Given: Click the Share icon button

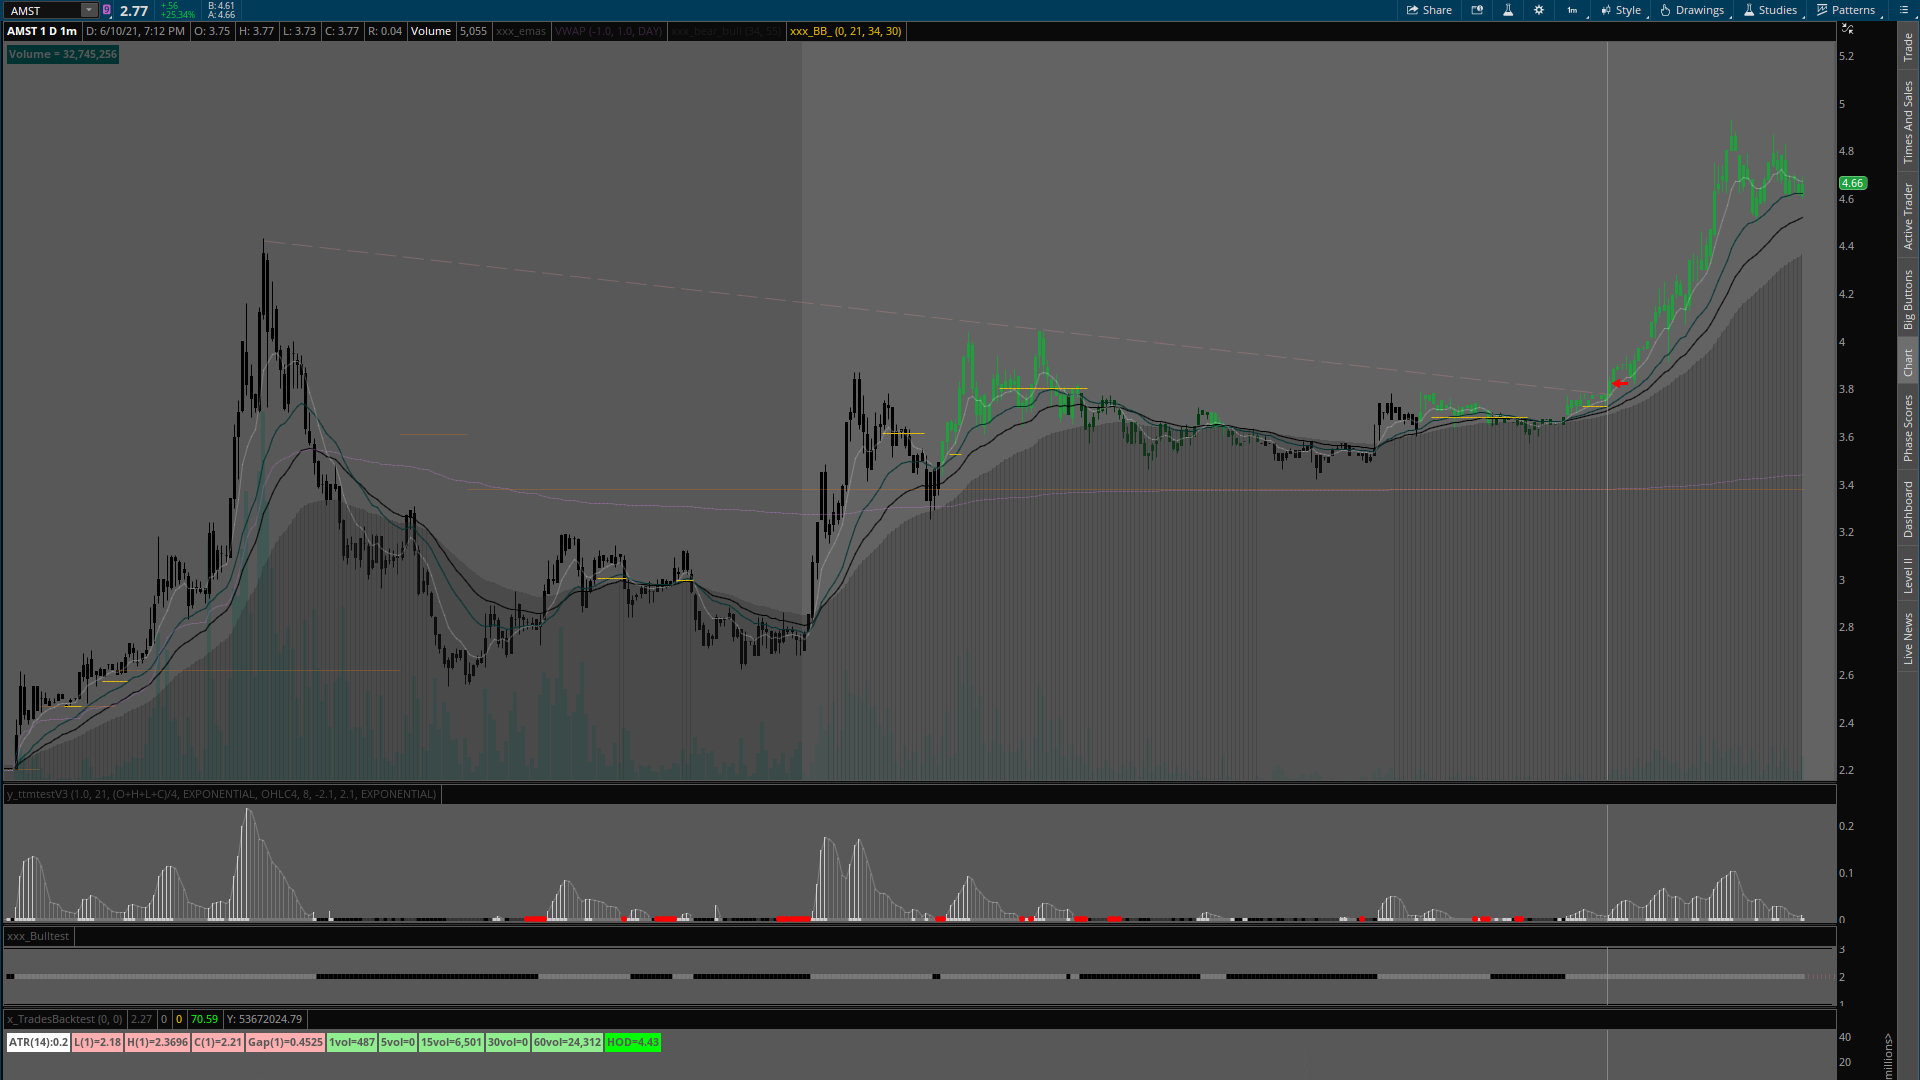Looking at the screenshot, I should click(x=1429, y=10).
